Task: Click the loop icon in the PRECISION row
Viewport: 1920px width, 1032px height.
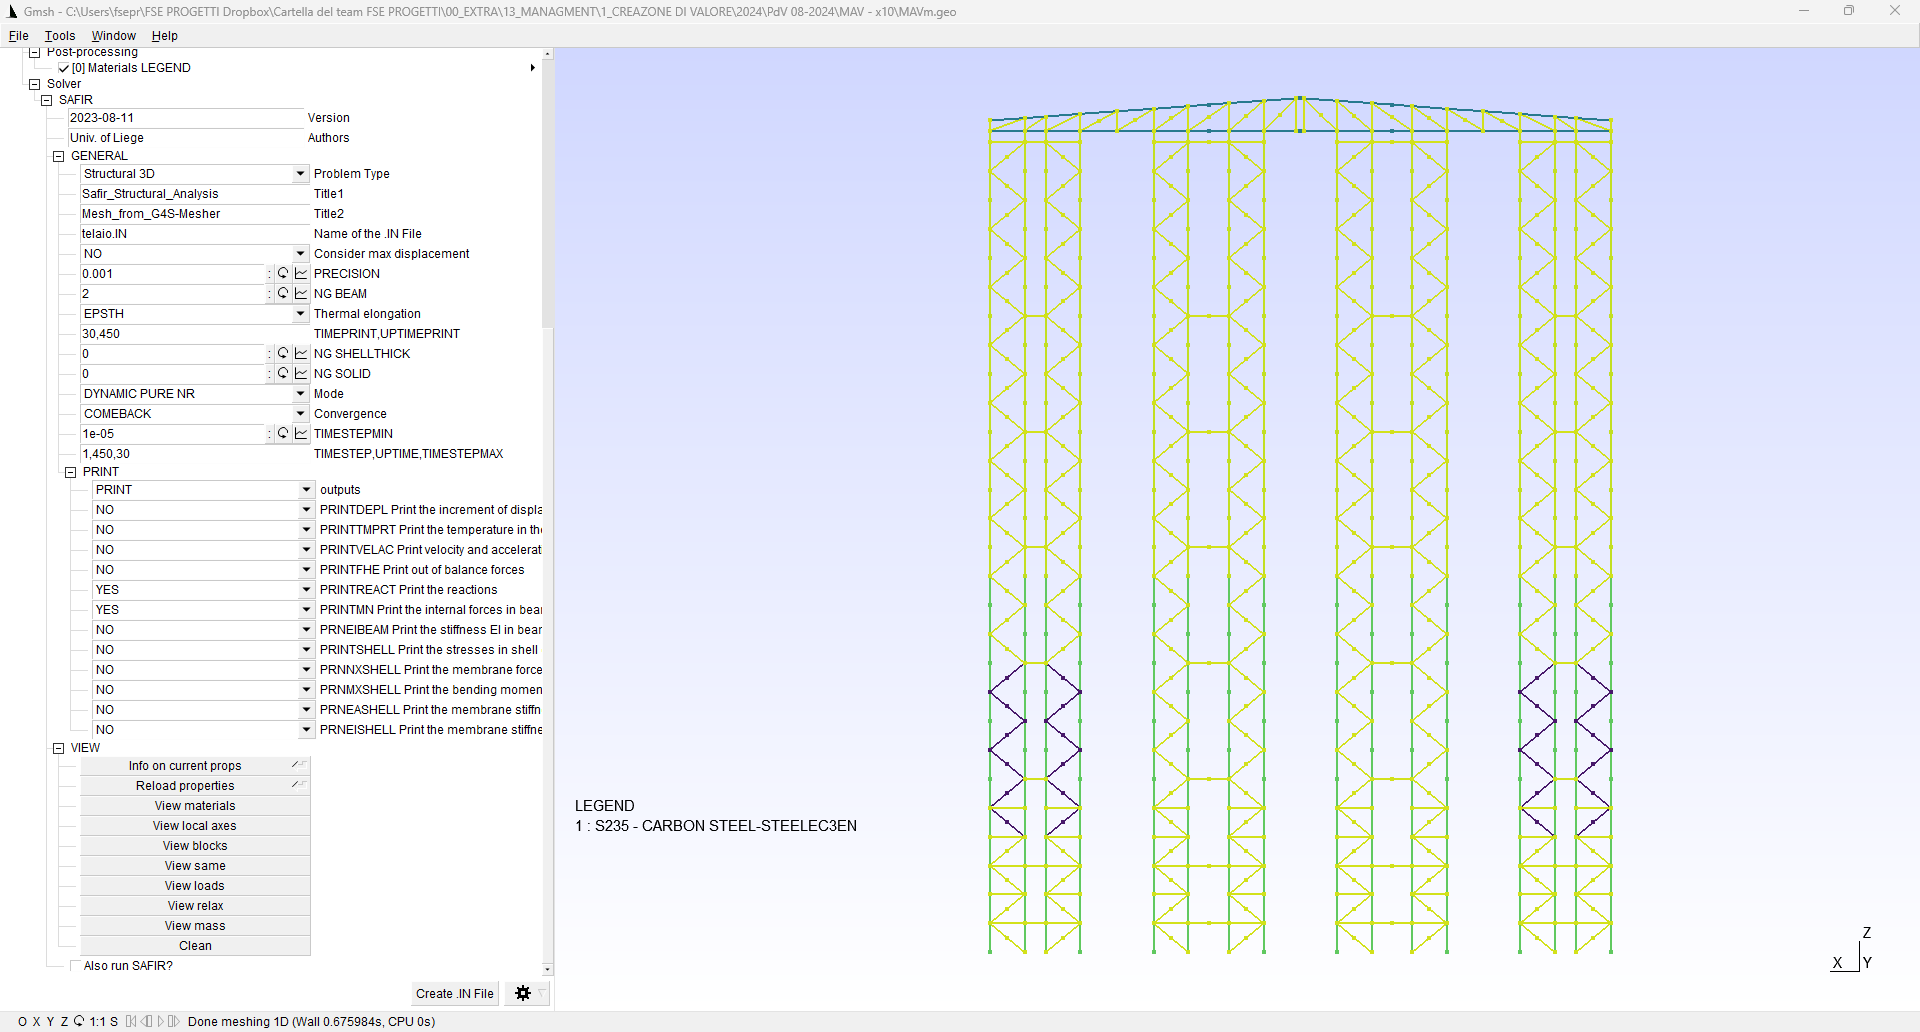Action: point(283,273)
